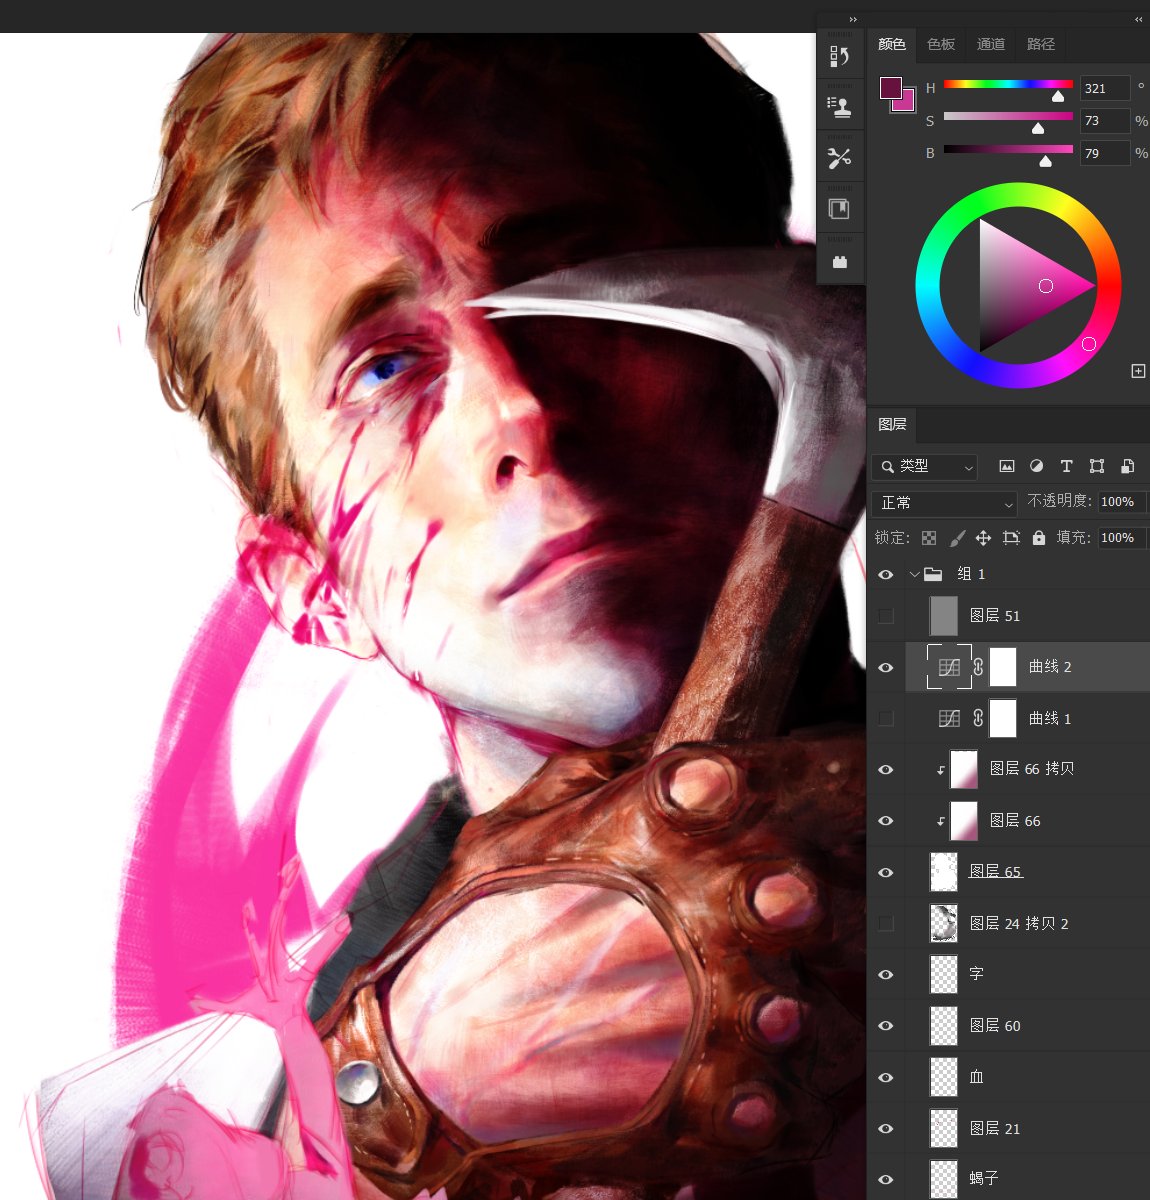
Task: Toggle visibility of 图层 65
Action: 886,872
